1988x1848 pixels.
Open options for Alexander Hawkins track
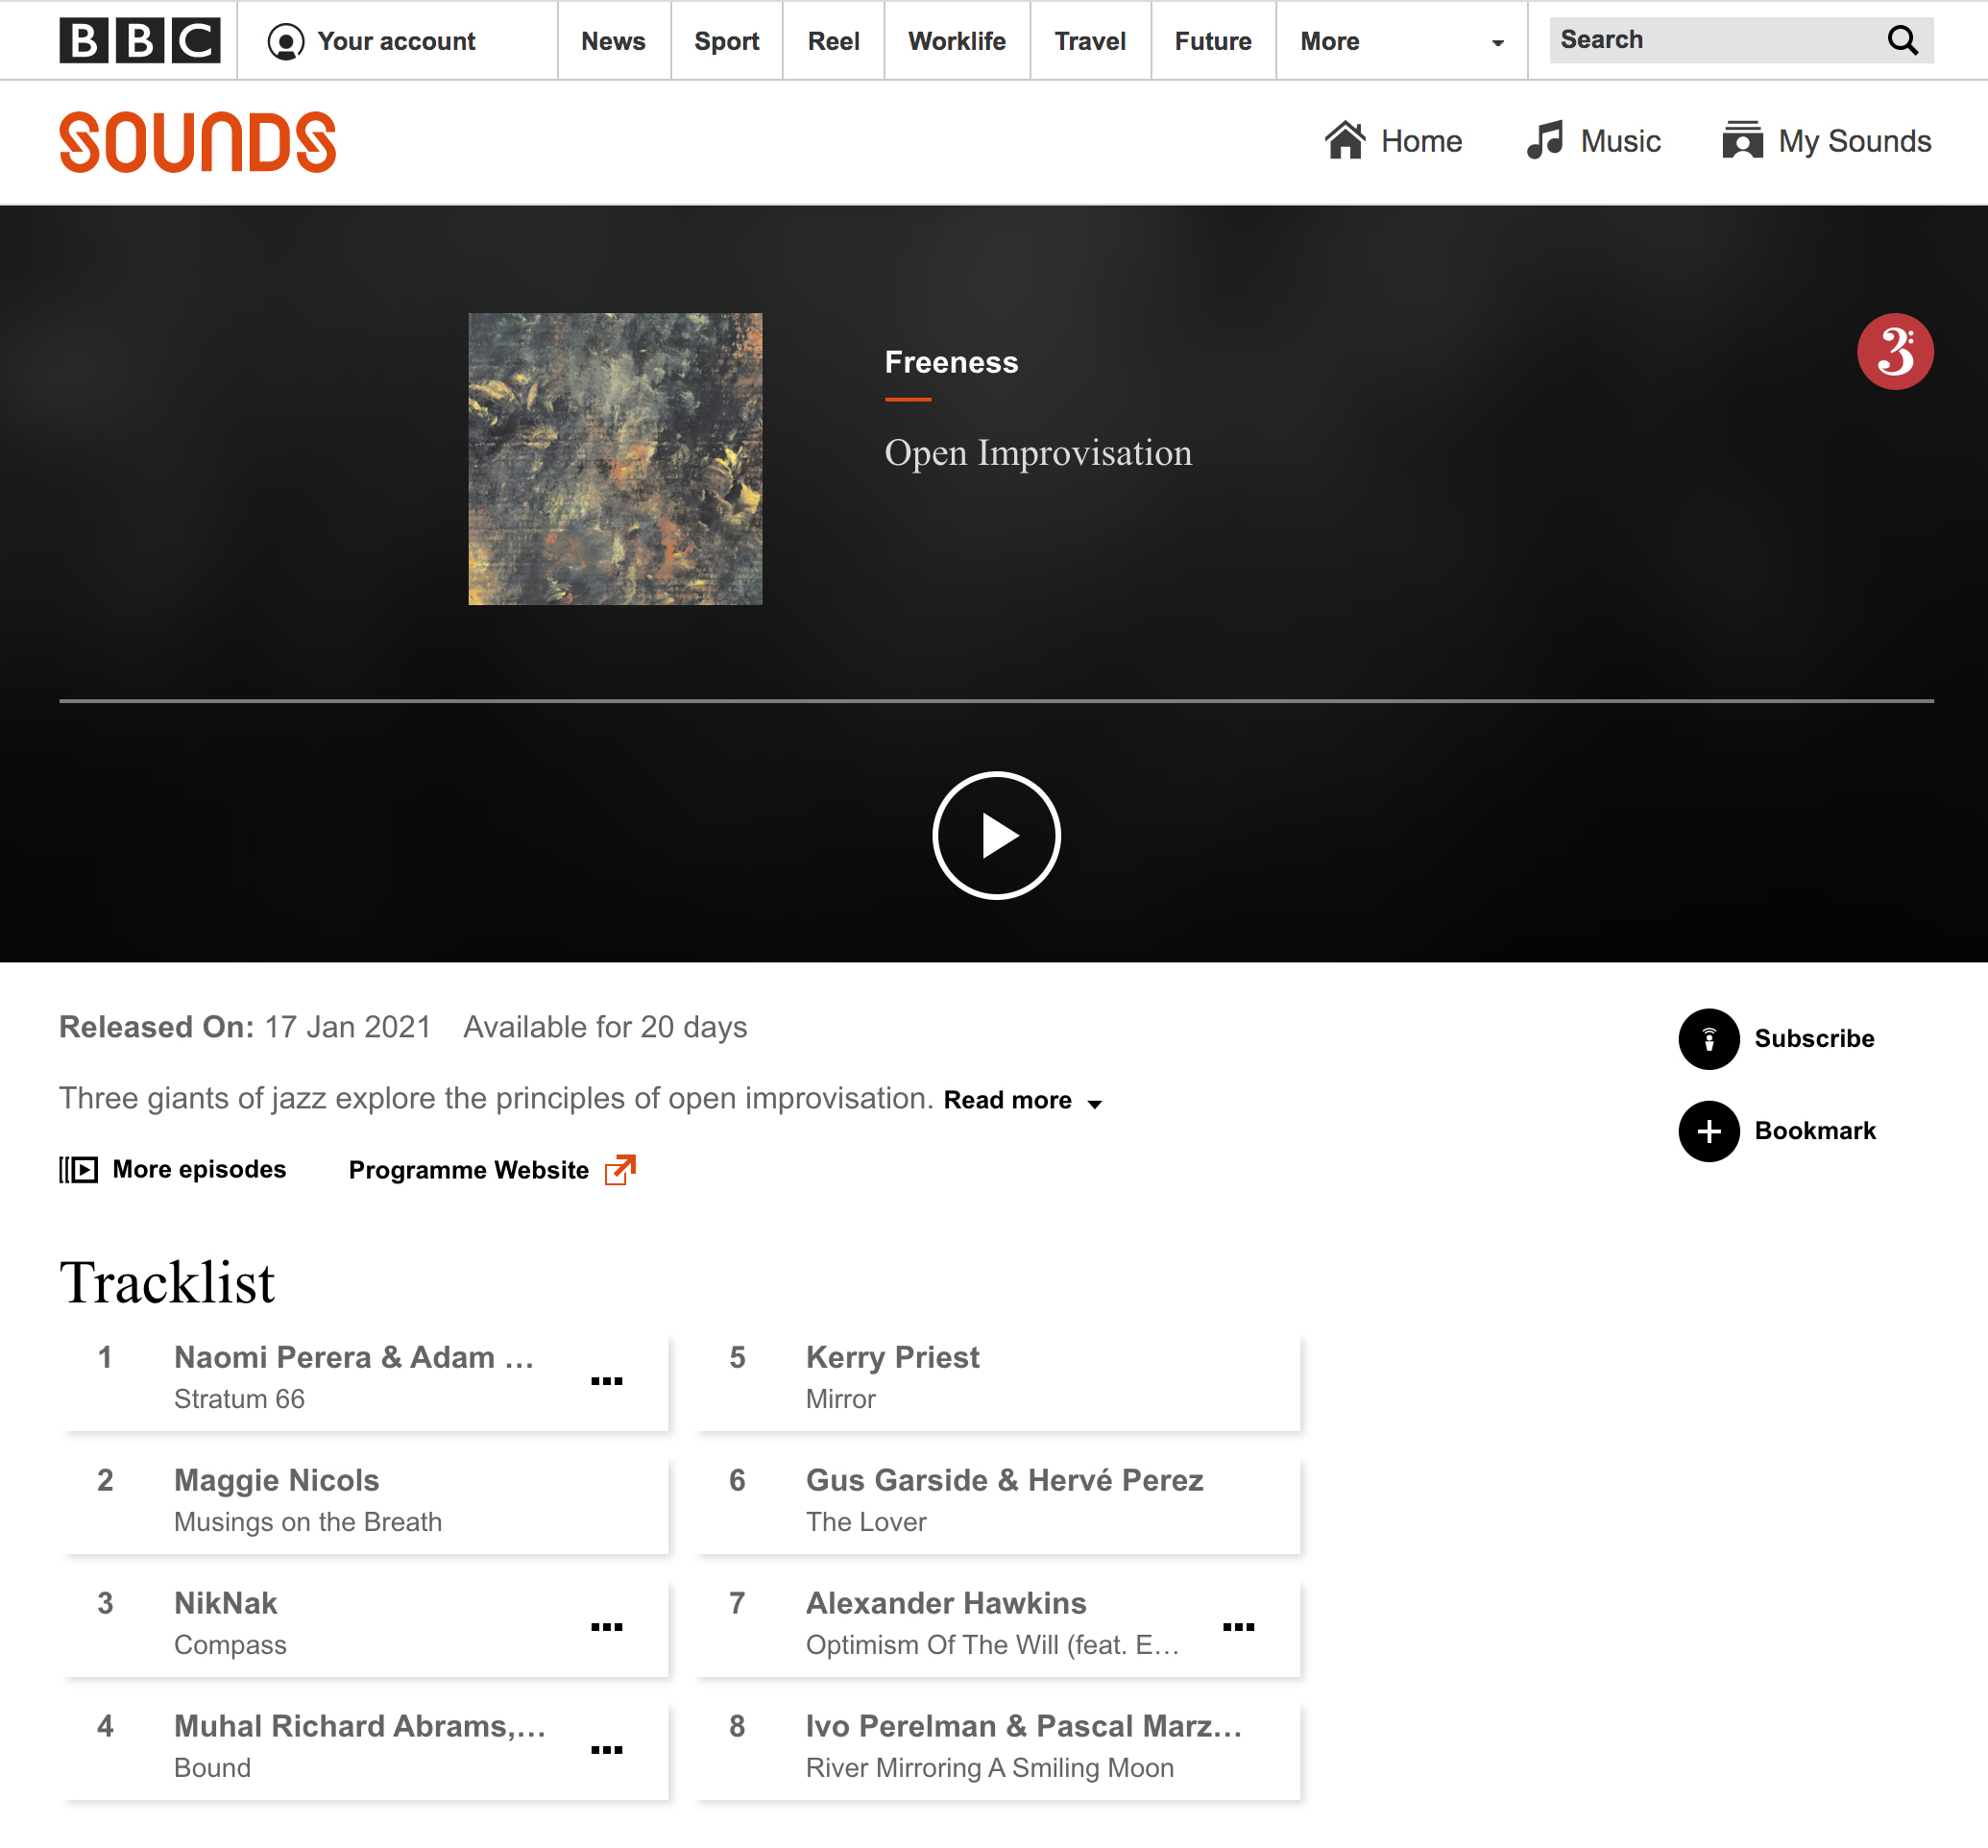pyautogui.click(x=1238, y=1626)
